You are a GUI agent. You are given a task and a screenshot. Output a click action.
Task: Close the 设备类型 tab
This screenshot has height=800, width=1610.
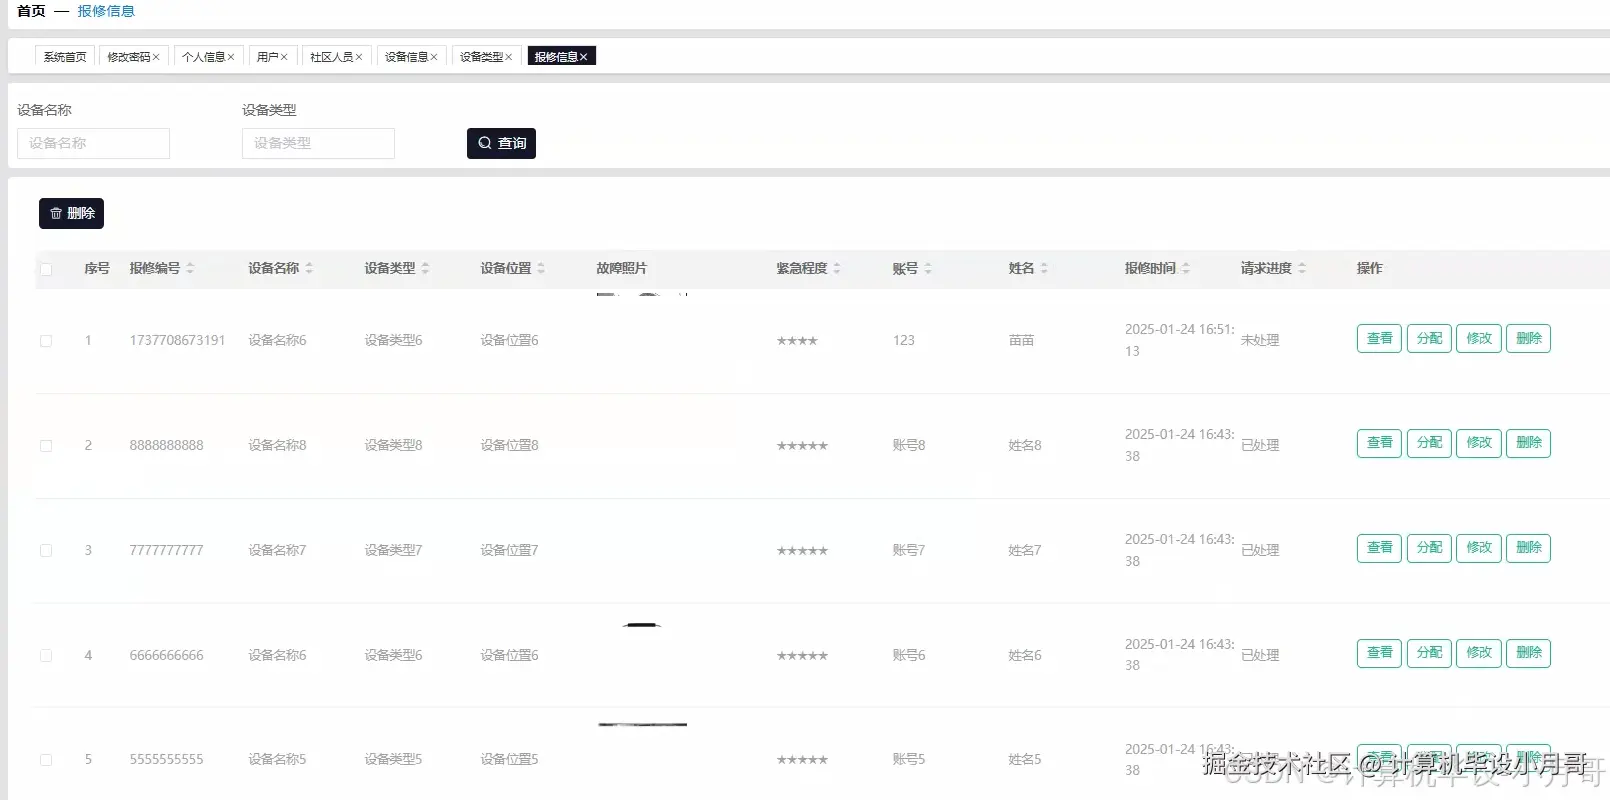pos(508,57)
